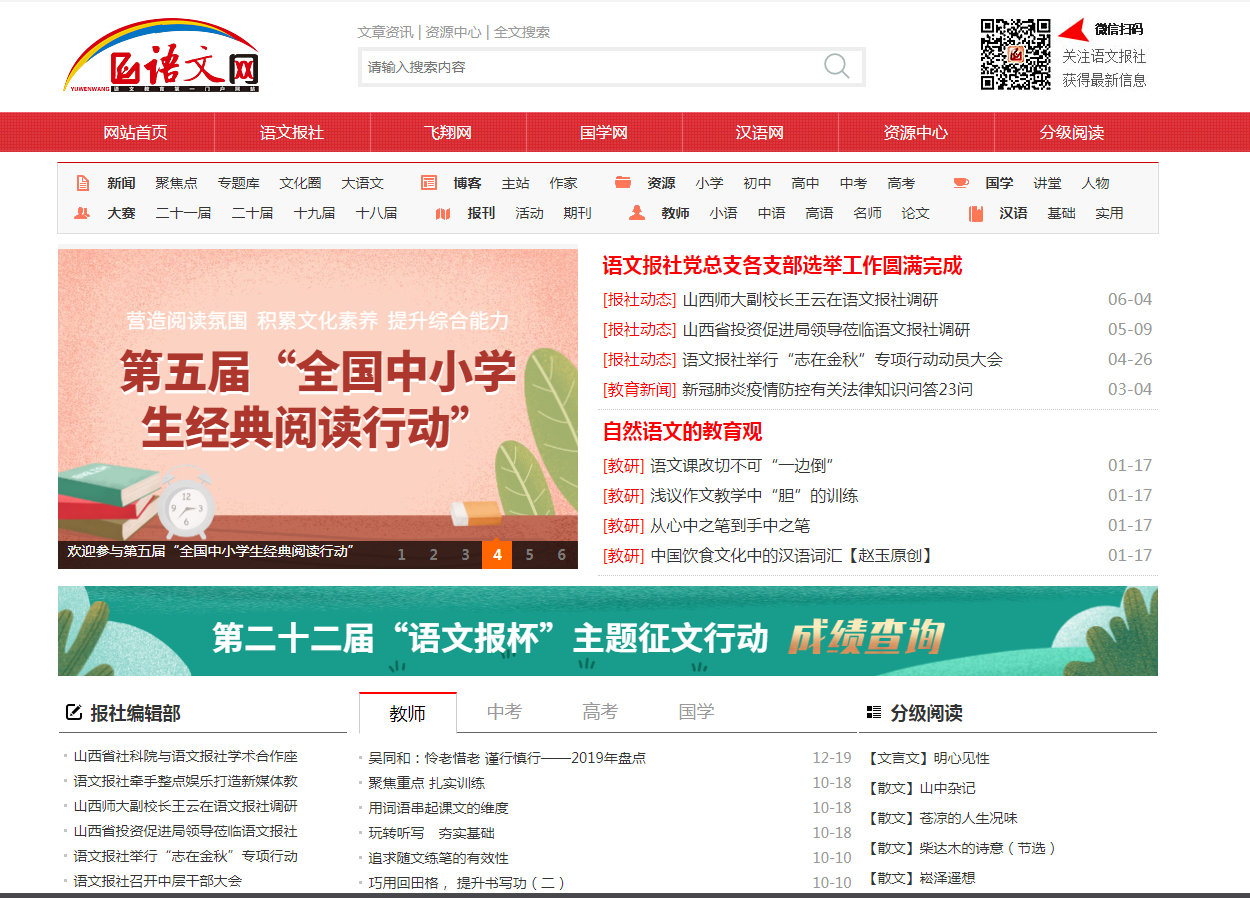Click the teacup icon beside 国学

click(961, 183)
